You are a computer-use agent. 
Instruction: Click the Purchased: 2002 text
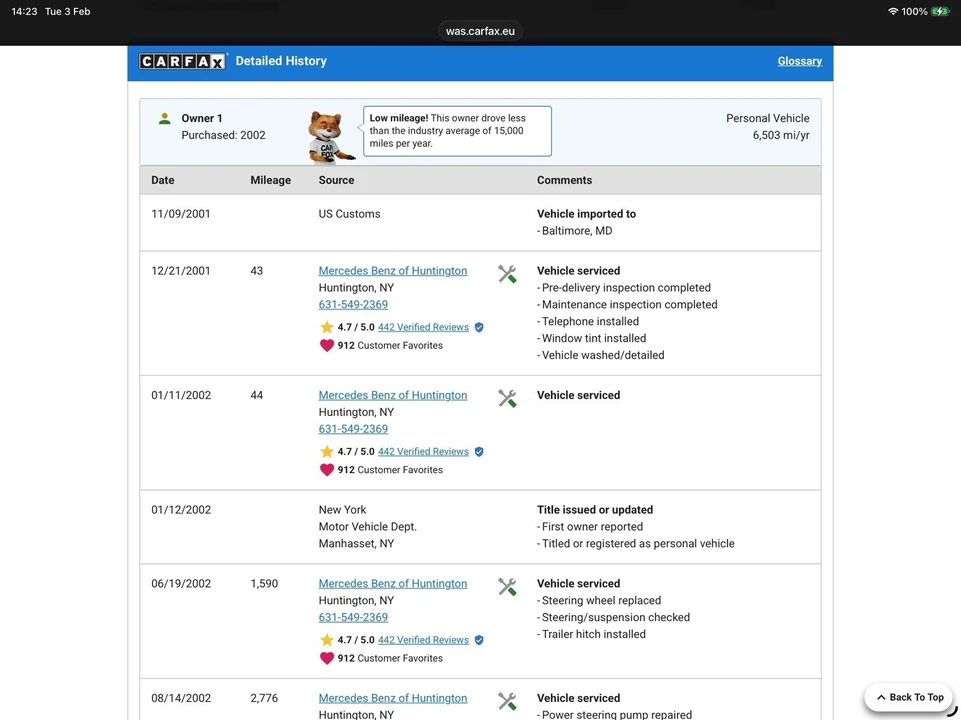[223, 135]
